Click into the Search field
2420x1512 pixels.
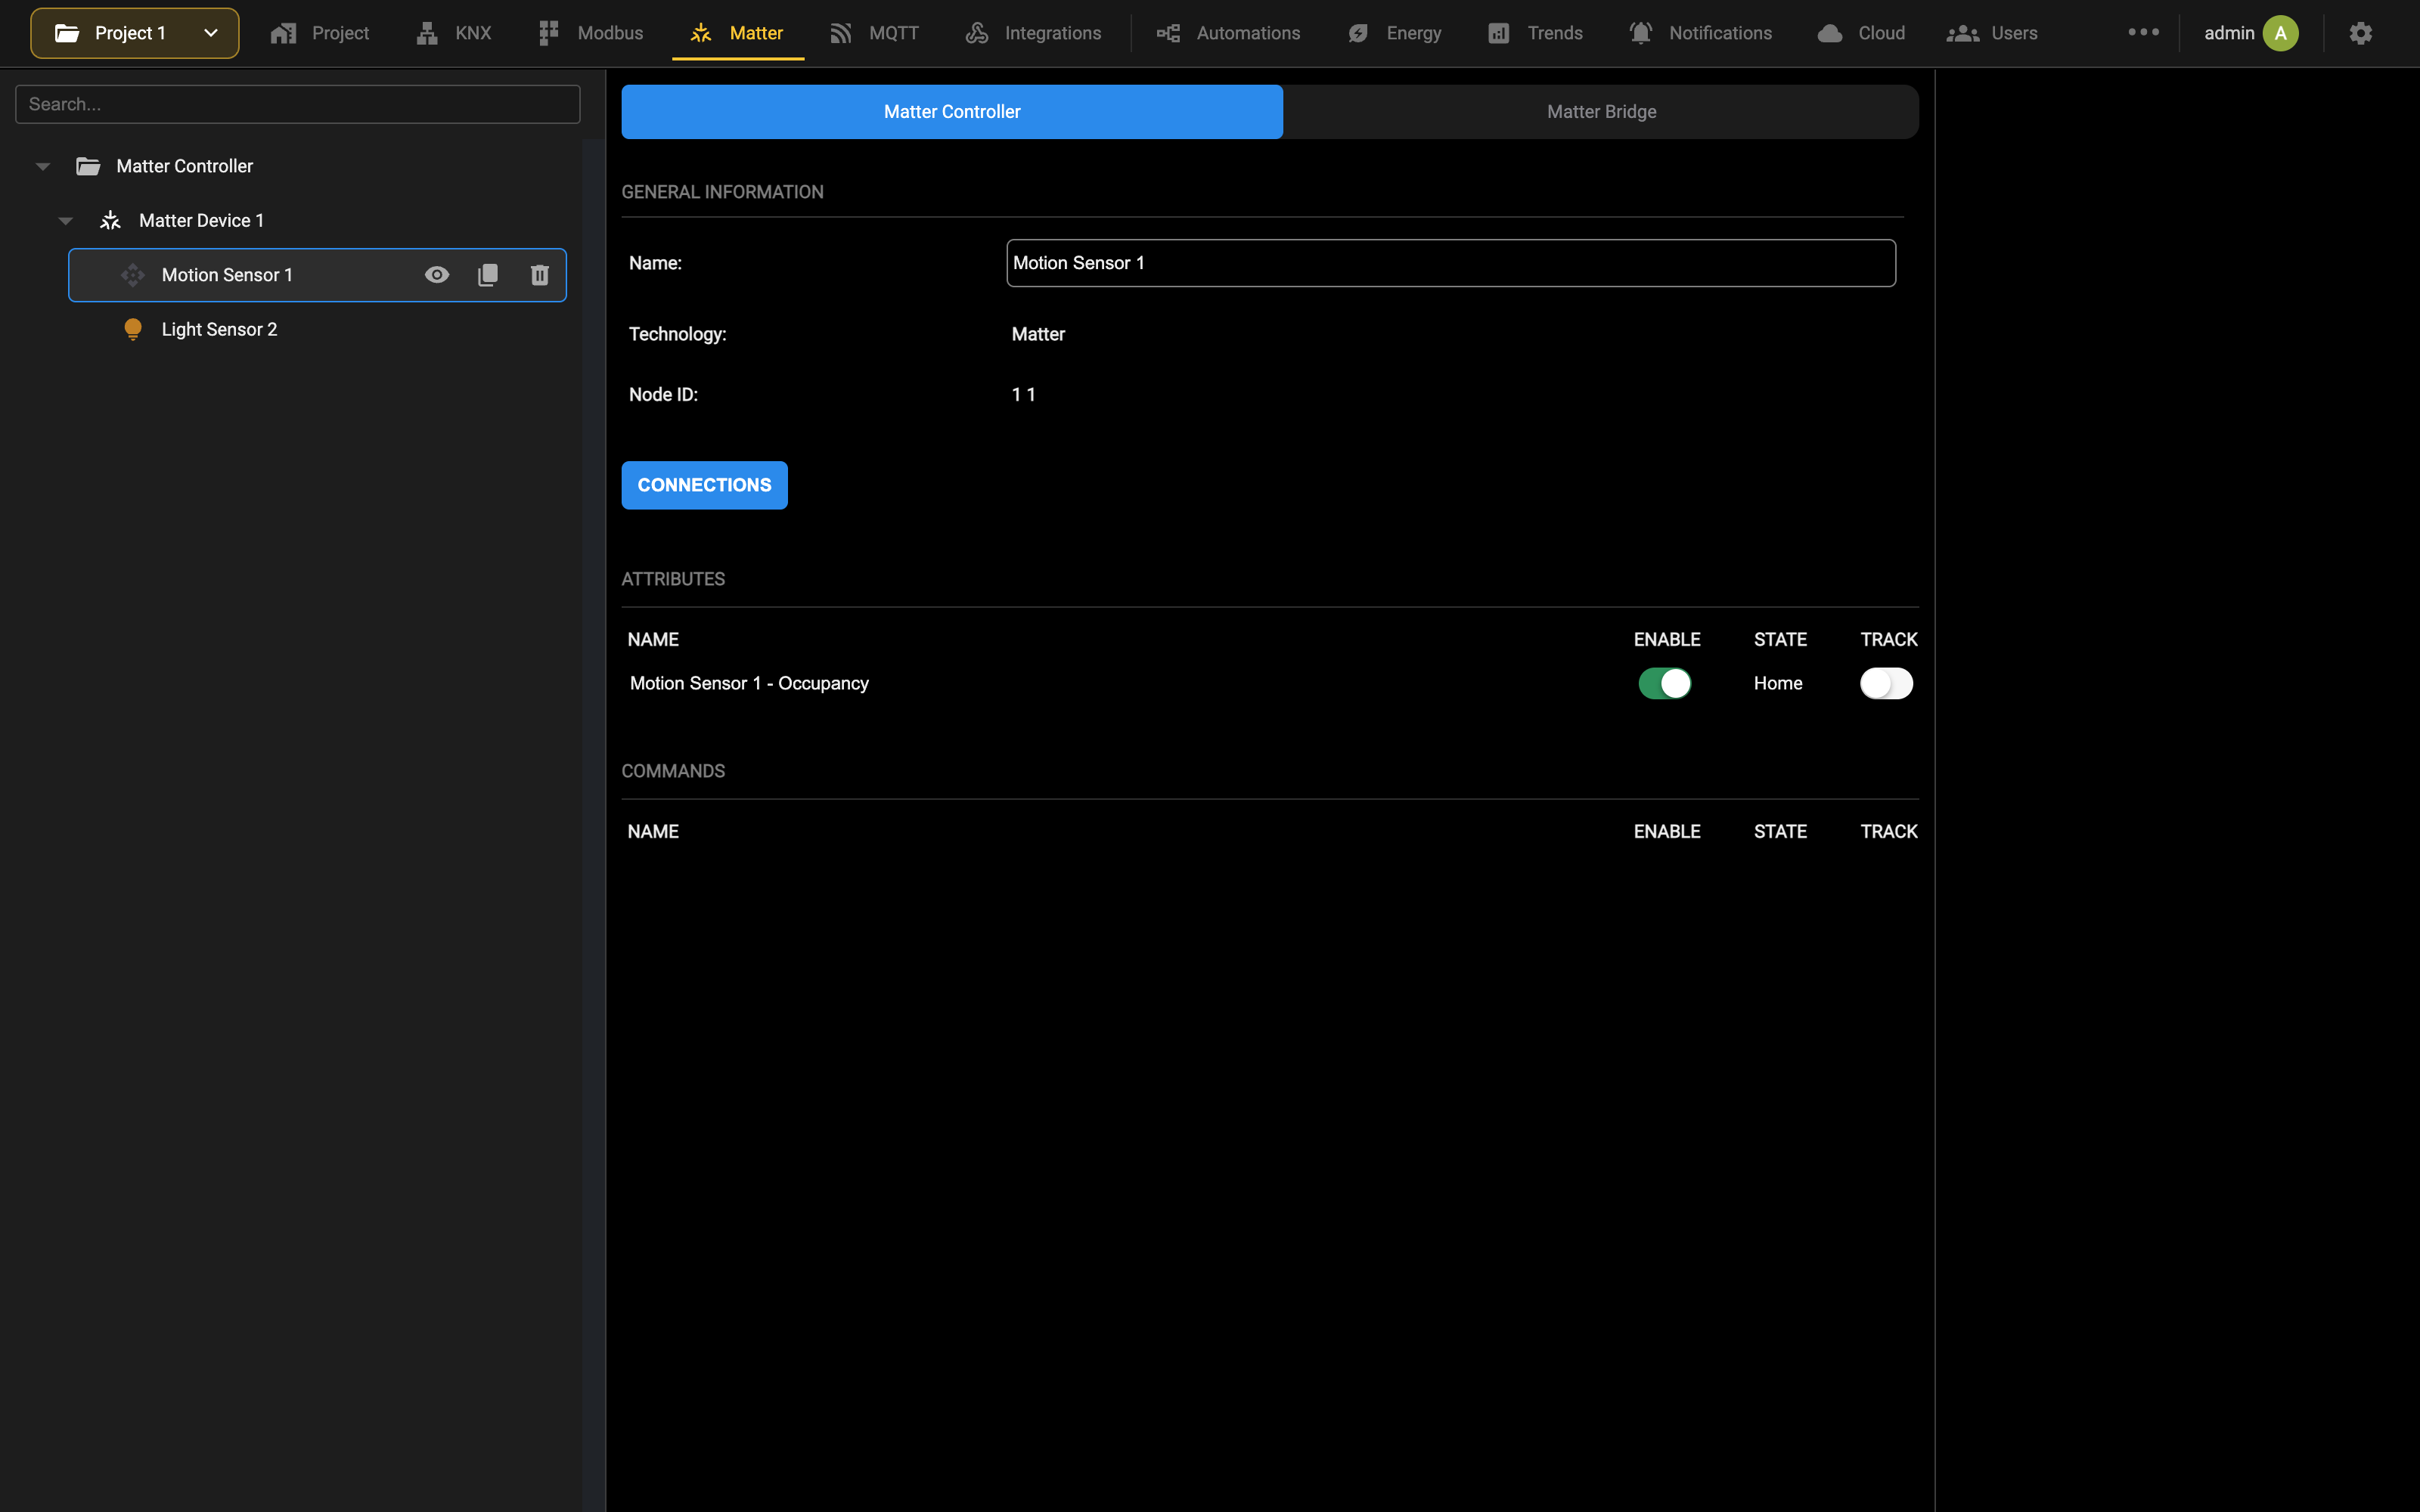[298, 104]
